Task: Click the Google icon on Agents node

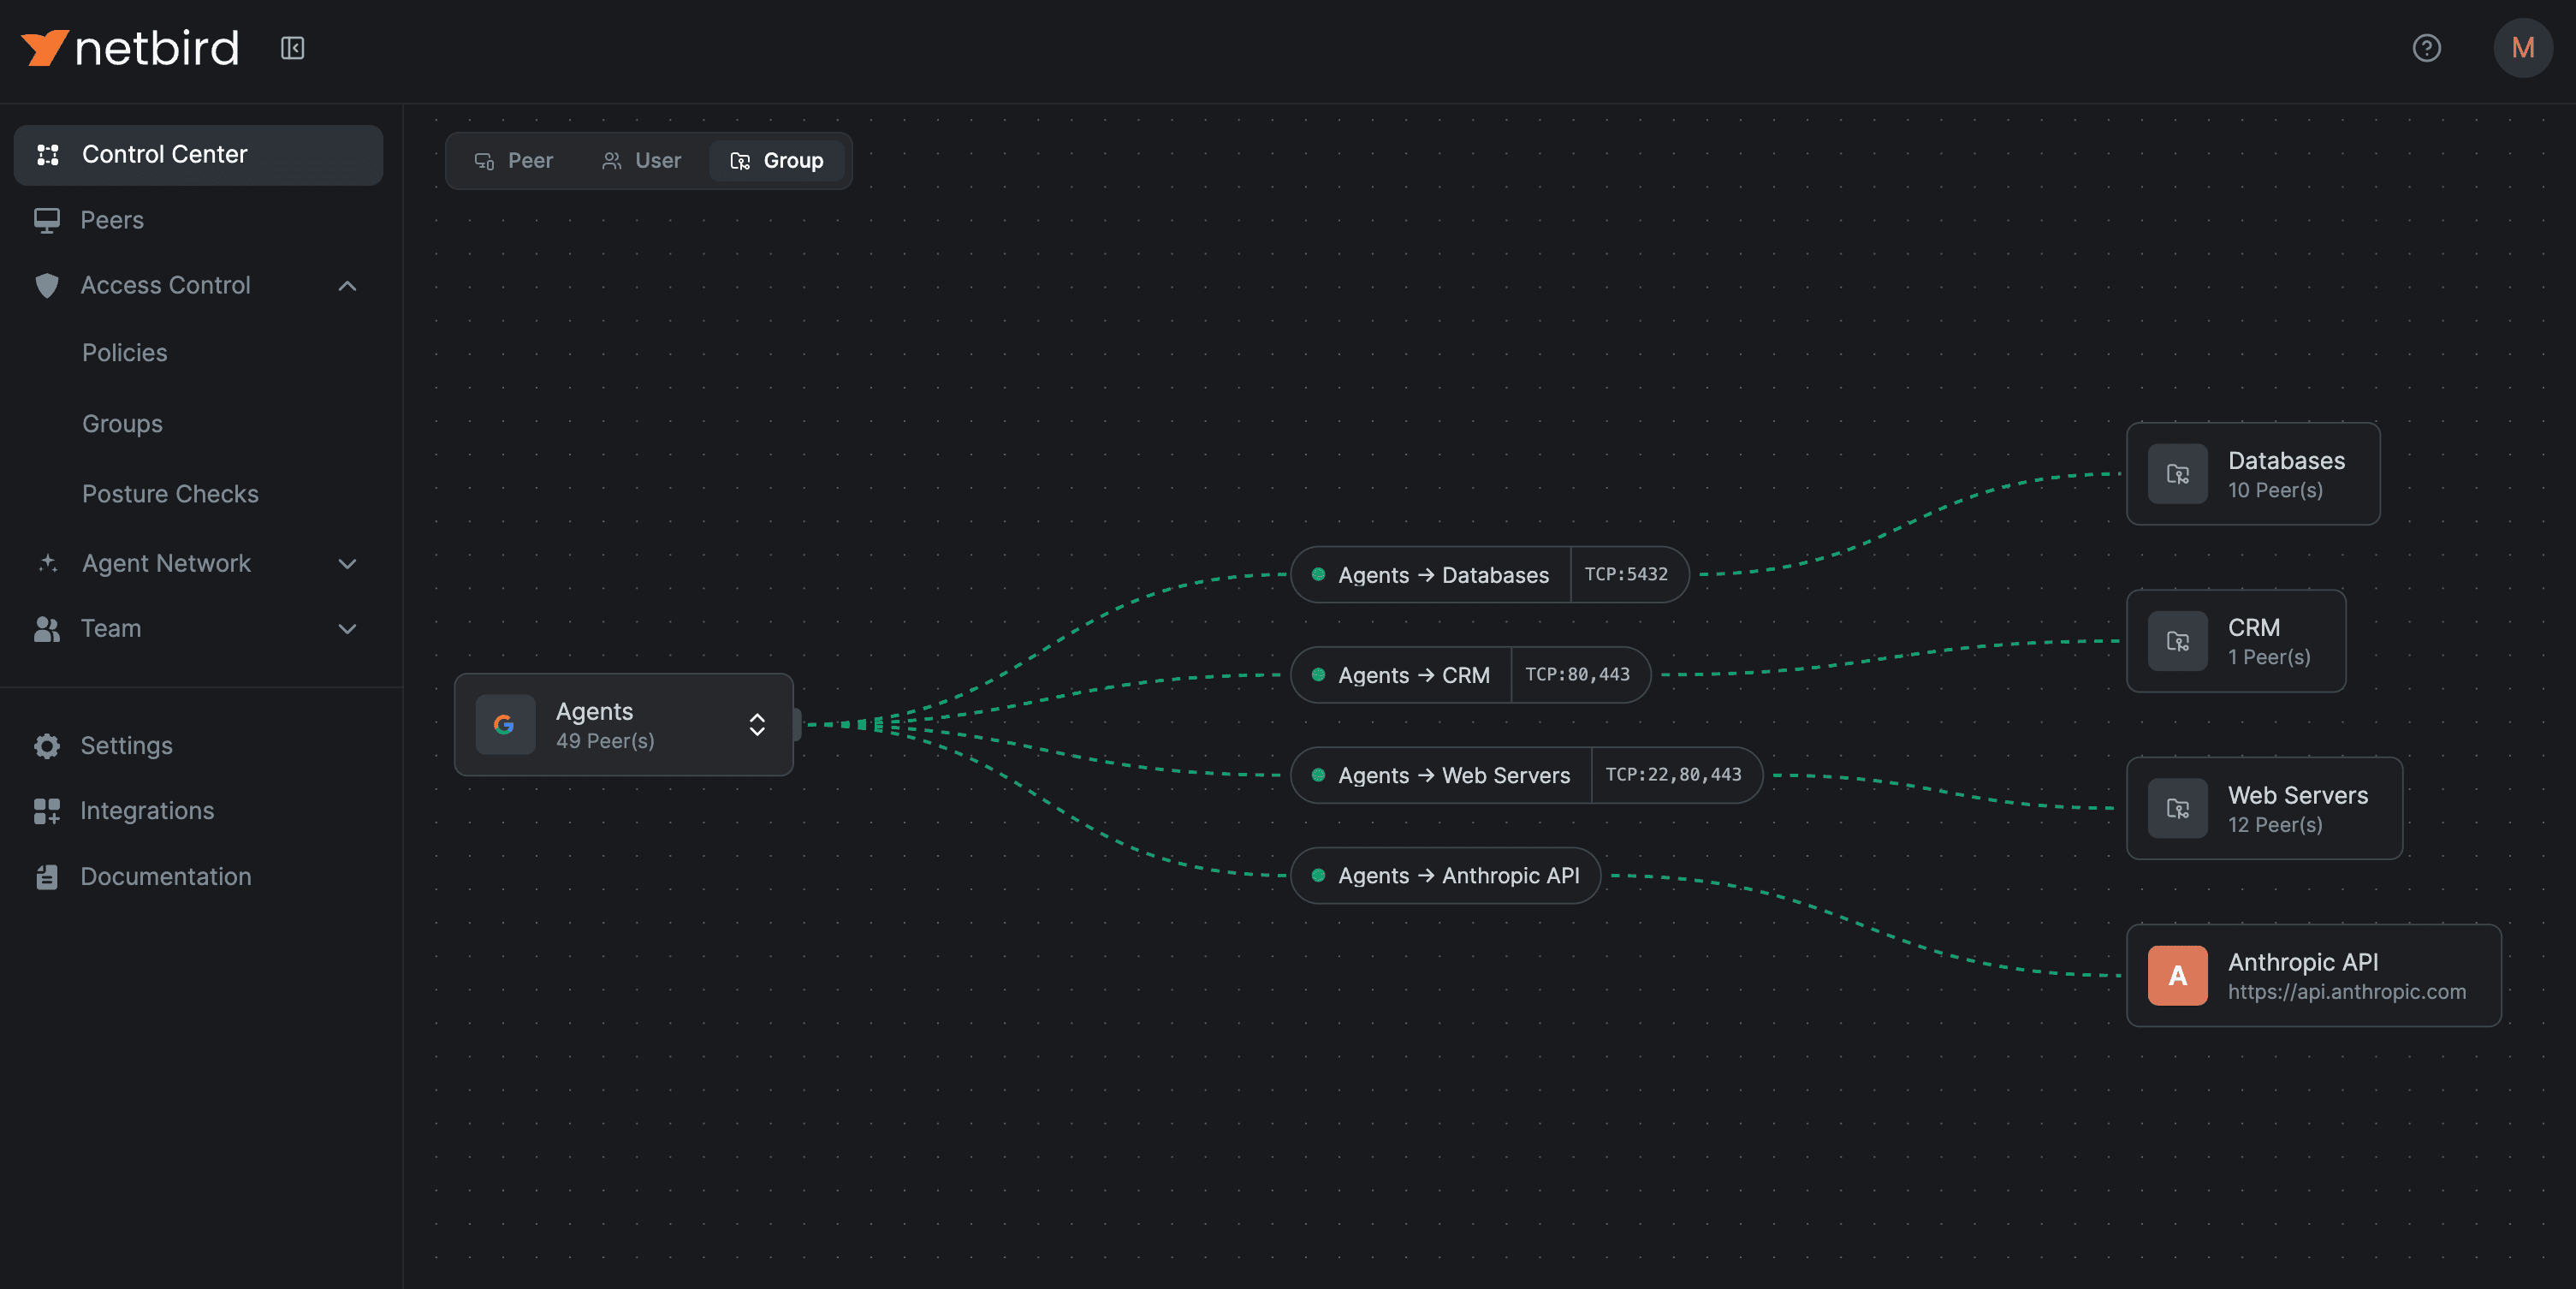Action: (x=505, y=724)
